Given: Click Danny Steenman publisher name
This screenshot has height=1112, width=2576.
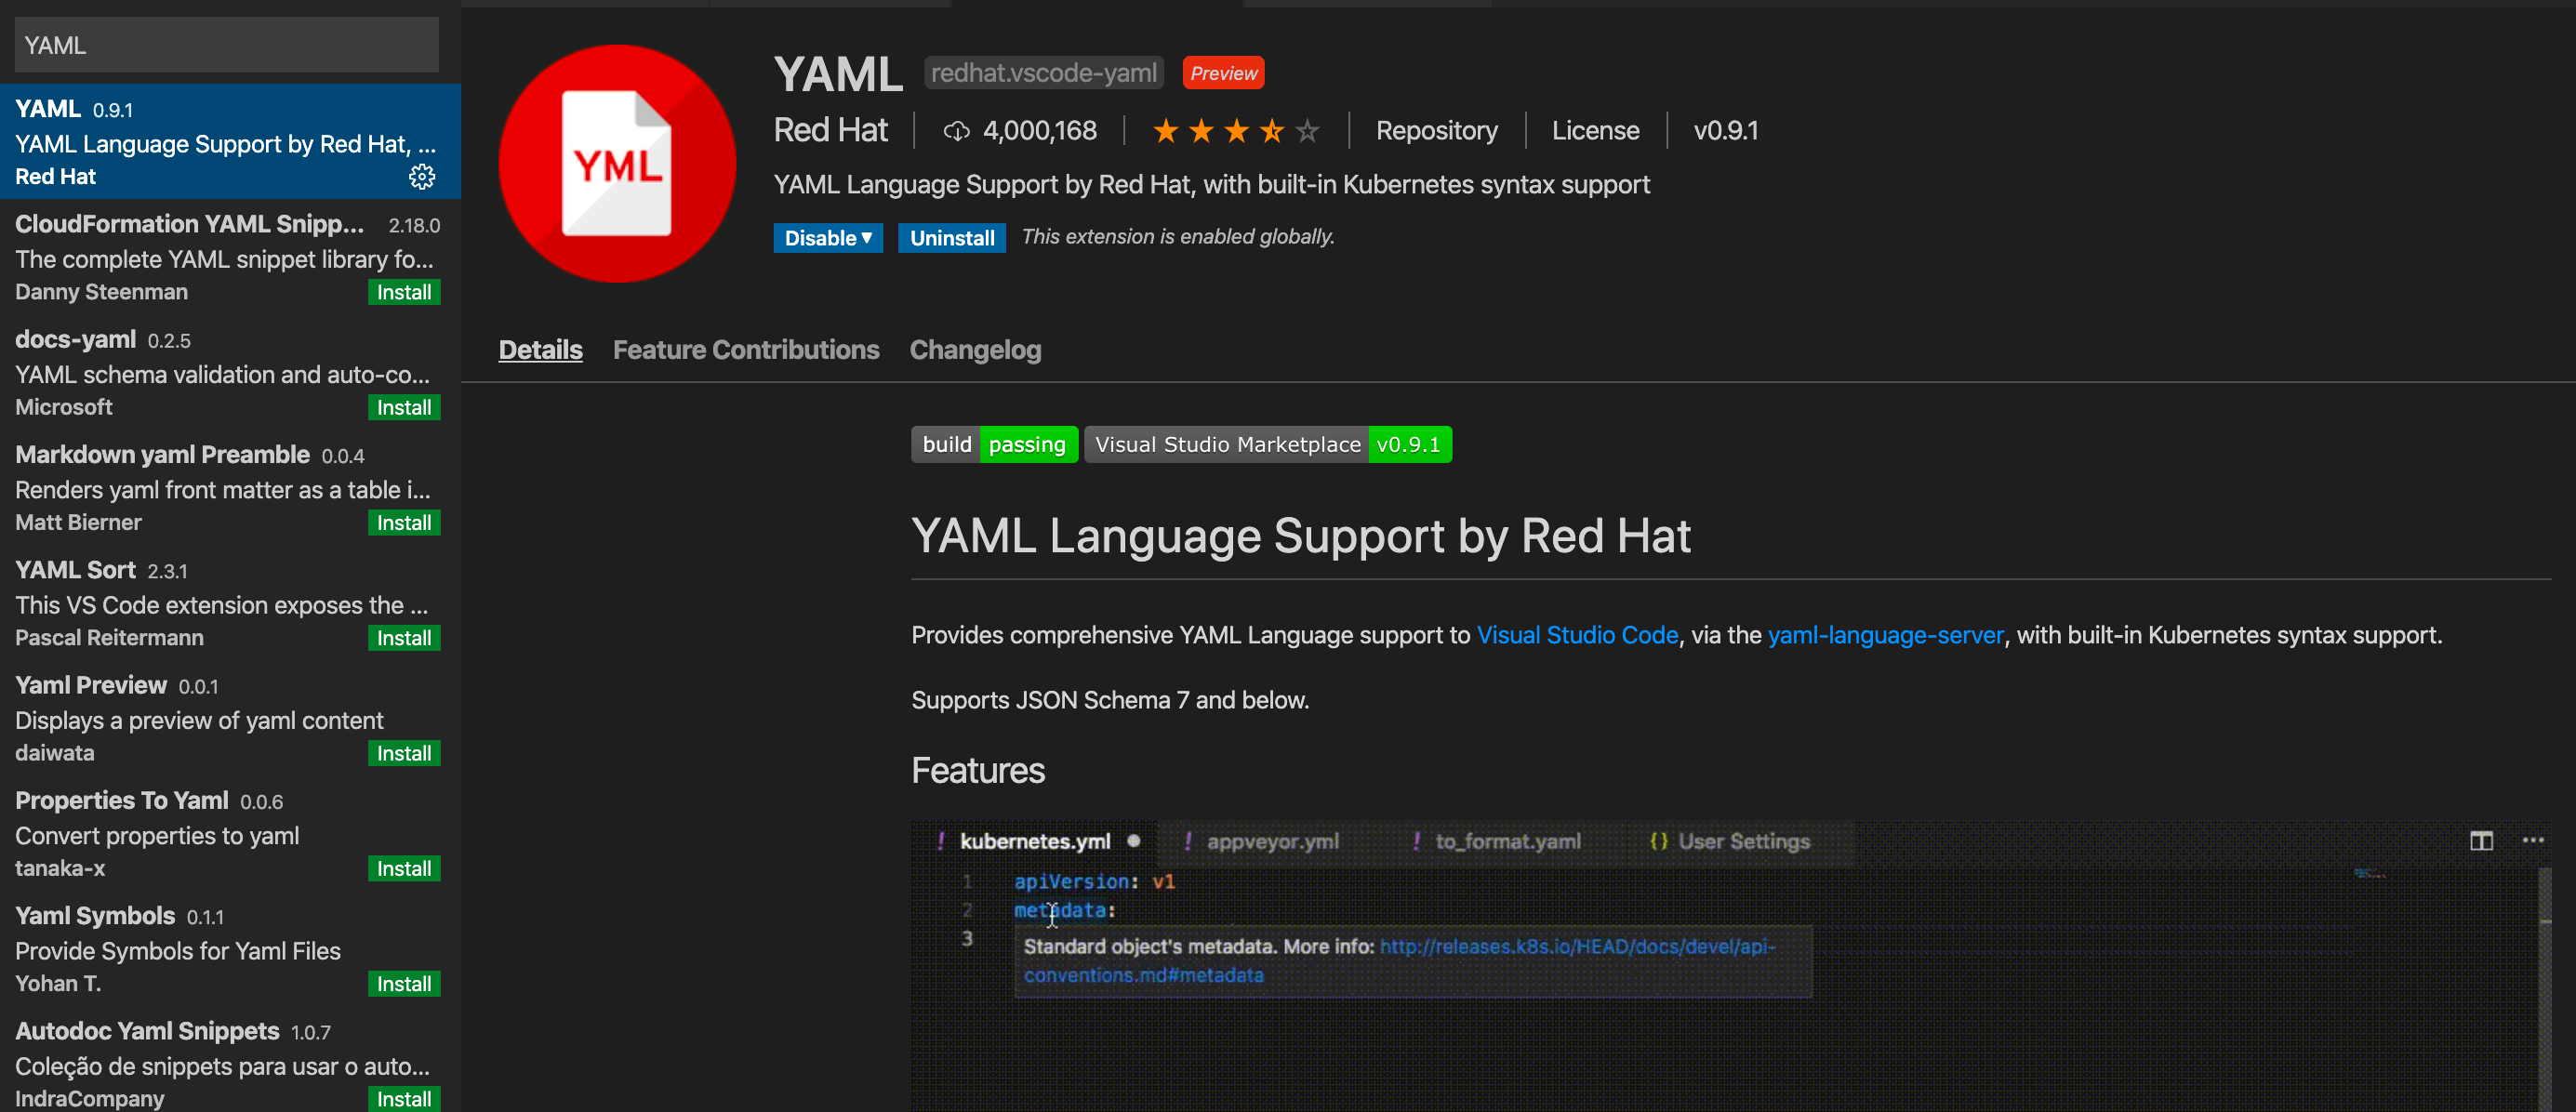Looking at the screenshot, I should (x=101, y=292).
